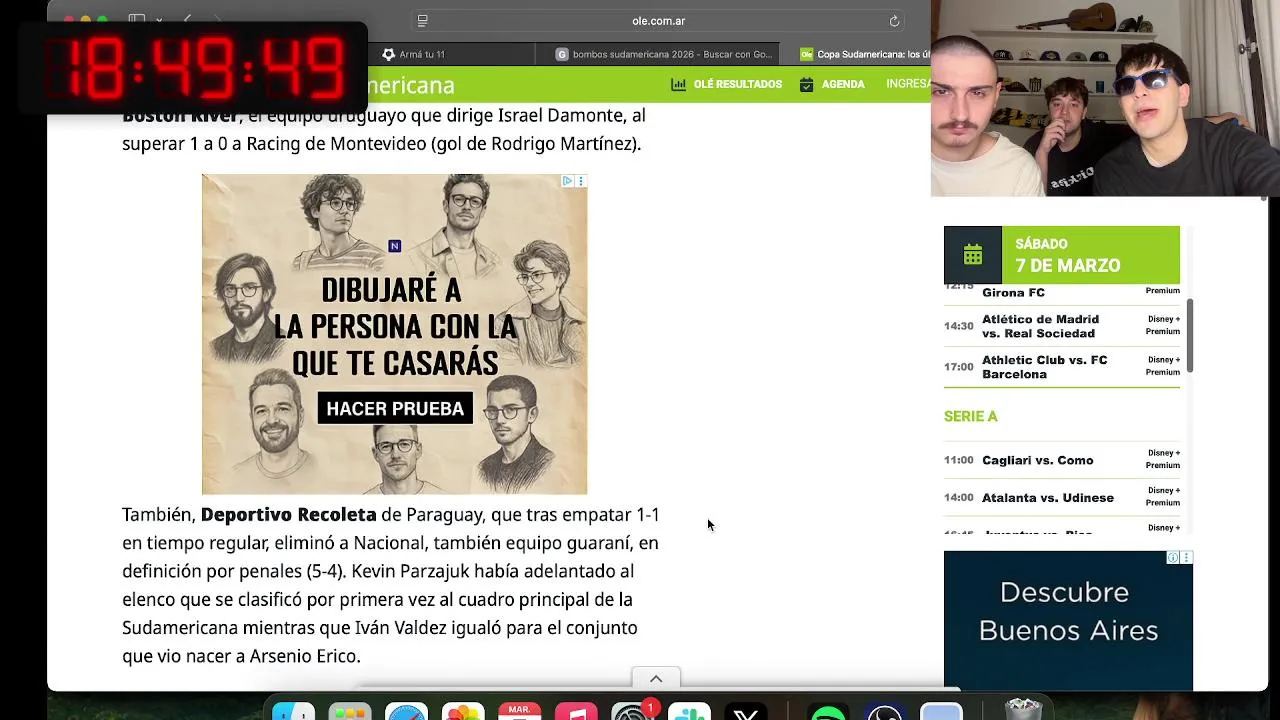
Task: Click the green calendar icon beside Sábado
Action: coord(973,255)
